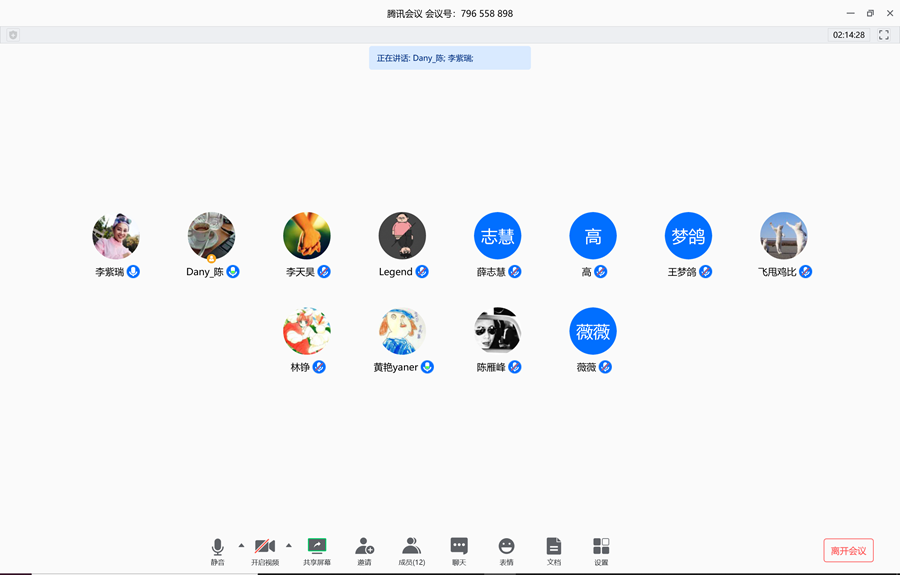The width and height of the screenshot is (900, 575).
Task: Open the chat panel
Action: point(459,546)
